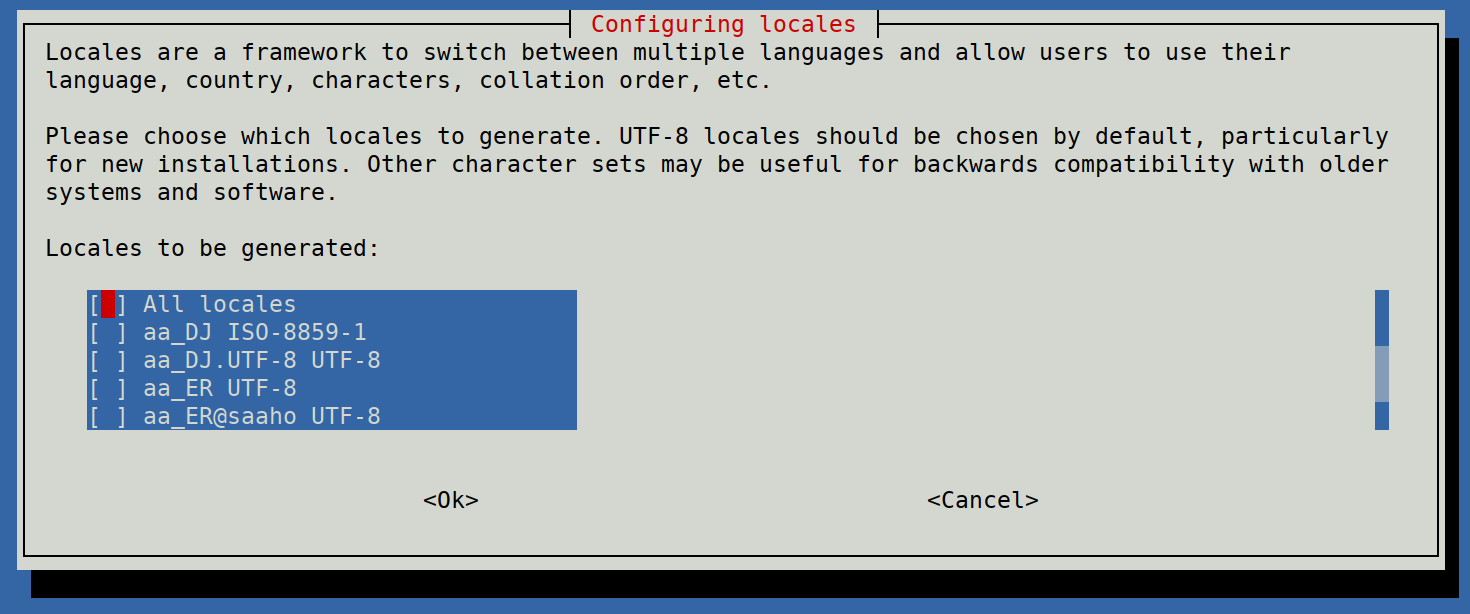Choose the aa_ER UTF-8 row label
Screen dimensions: 1470x614
click(x=220, y=388)
